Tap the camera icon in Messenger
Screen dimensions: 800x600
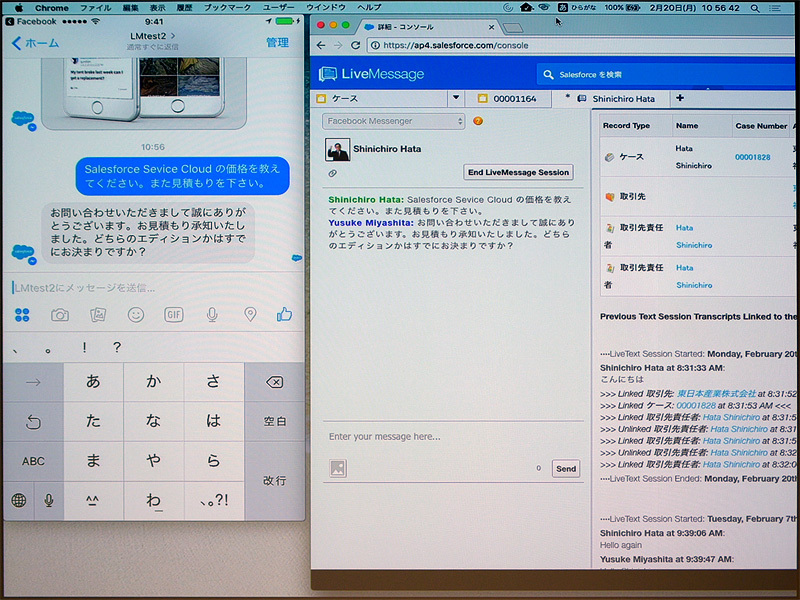[x=60, y=315]
